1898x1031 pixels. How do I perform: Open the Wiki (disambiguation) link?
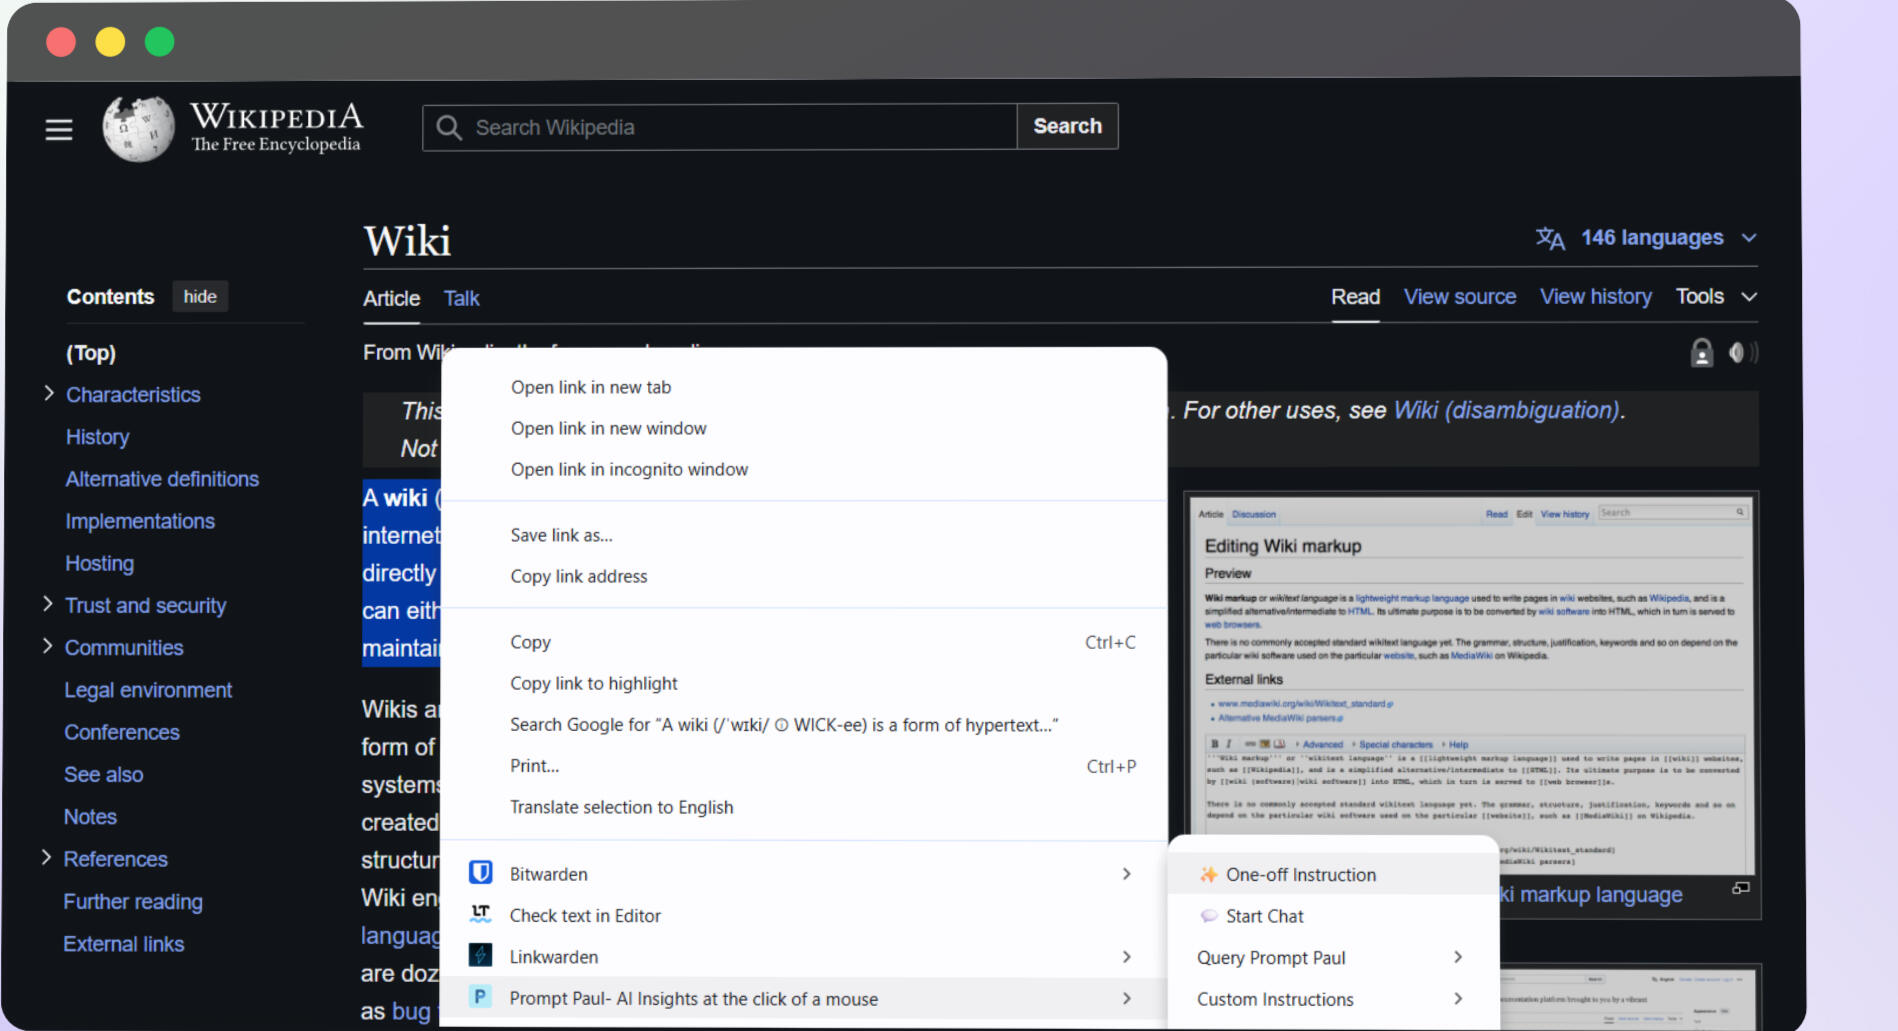click(1506, 411)
